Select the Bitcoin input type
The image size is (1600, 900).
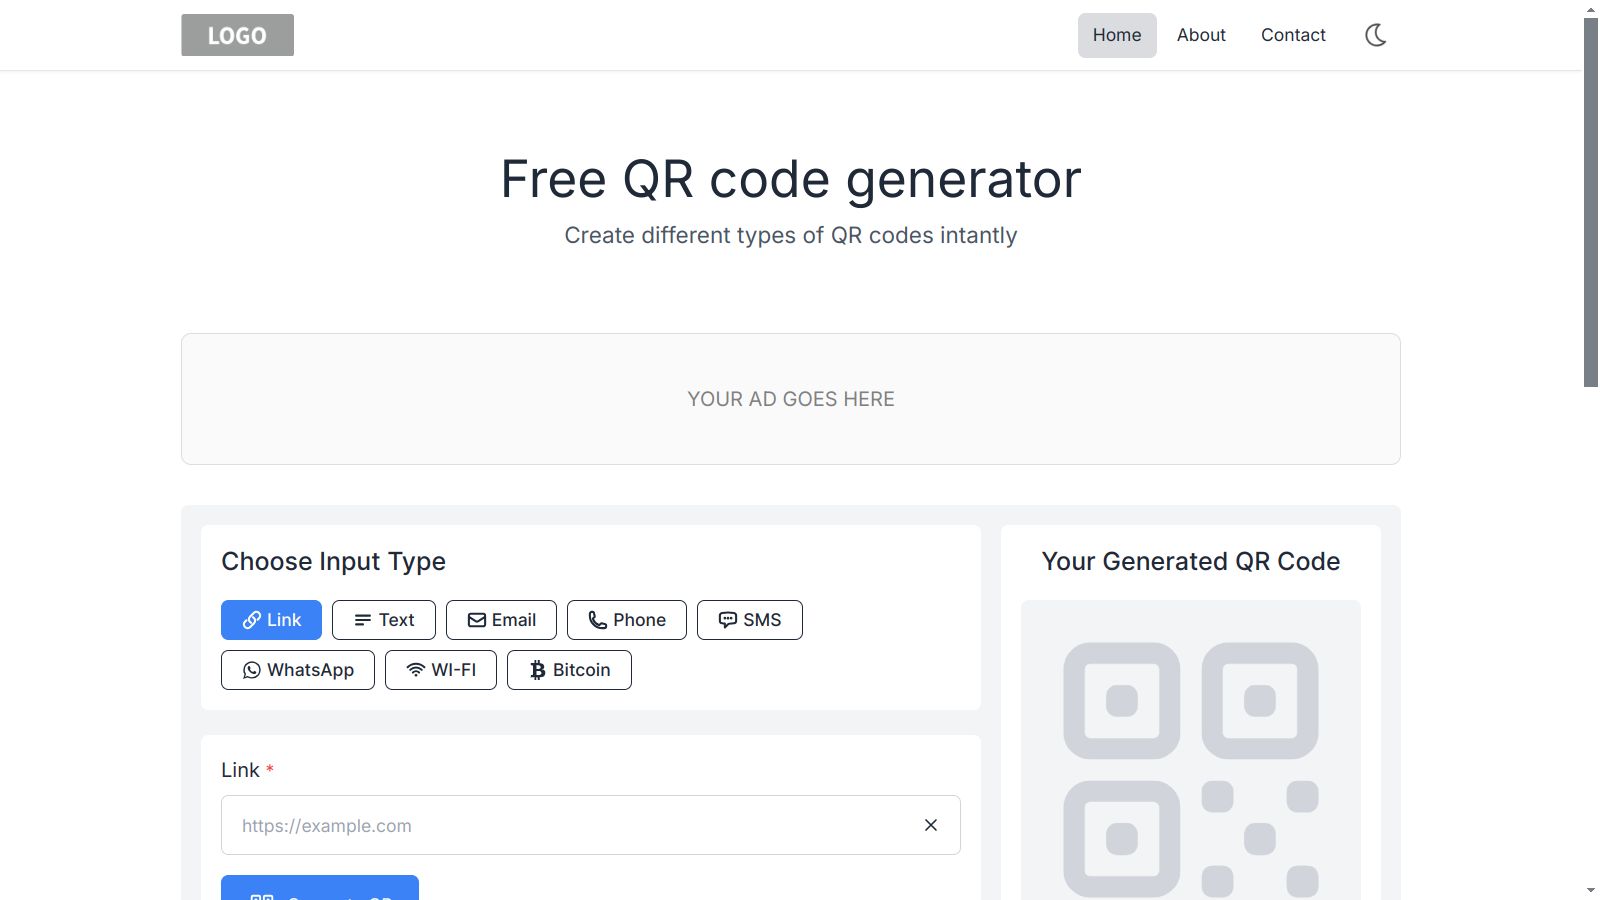click(x=569, y=670)
